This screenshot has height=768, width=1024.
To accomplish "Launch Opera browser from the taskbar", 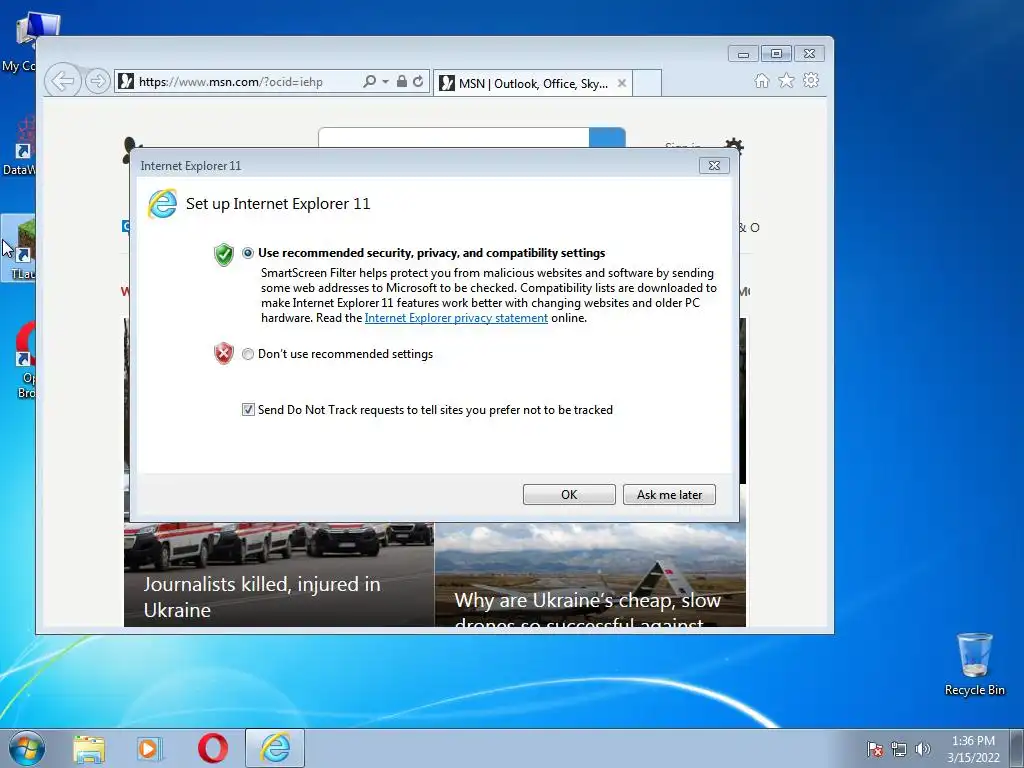I will pos(213,748).
